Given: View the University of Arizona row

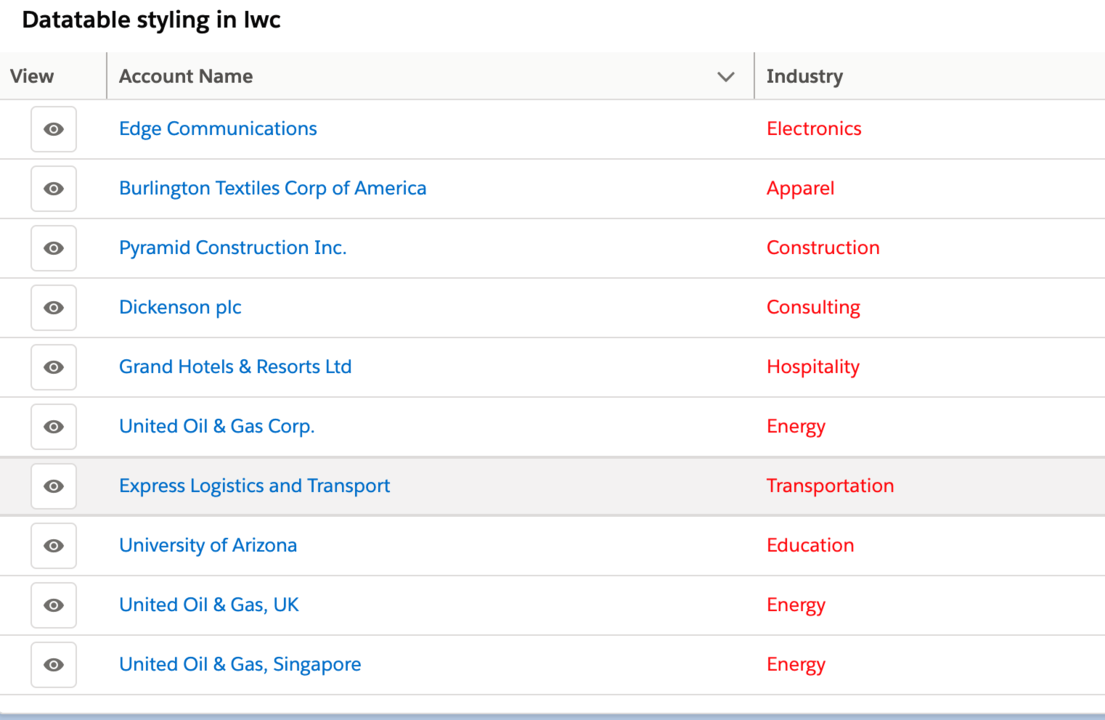Looking at the screenshot, I should tap(54, 546).
